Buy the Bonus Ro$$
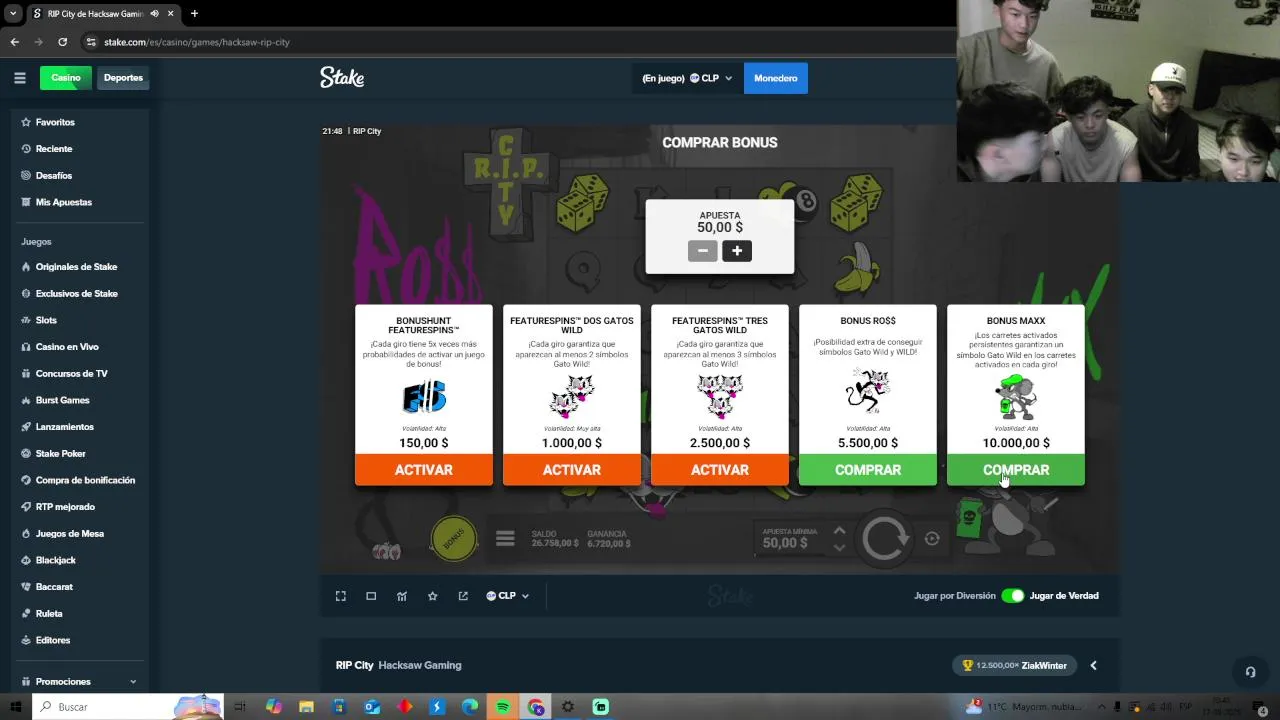The image size is (1280, 720). (868, 470)
